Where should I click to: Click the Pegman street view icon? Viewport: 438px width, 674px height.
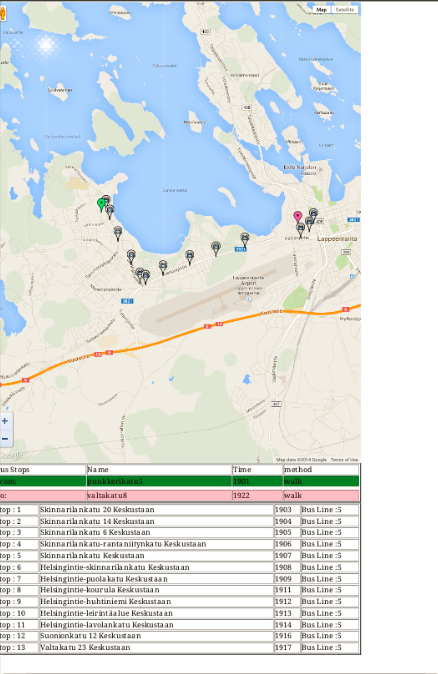tap(3, 13)
